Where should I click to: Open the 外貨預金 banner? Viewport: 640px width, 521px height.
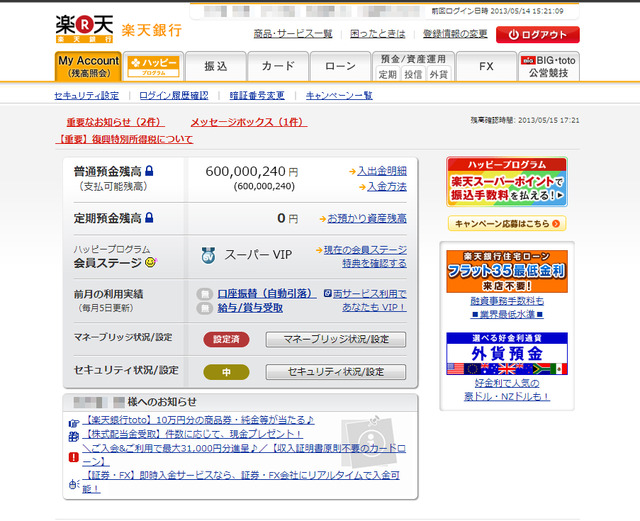pos(507,354)
